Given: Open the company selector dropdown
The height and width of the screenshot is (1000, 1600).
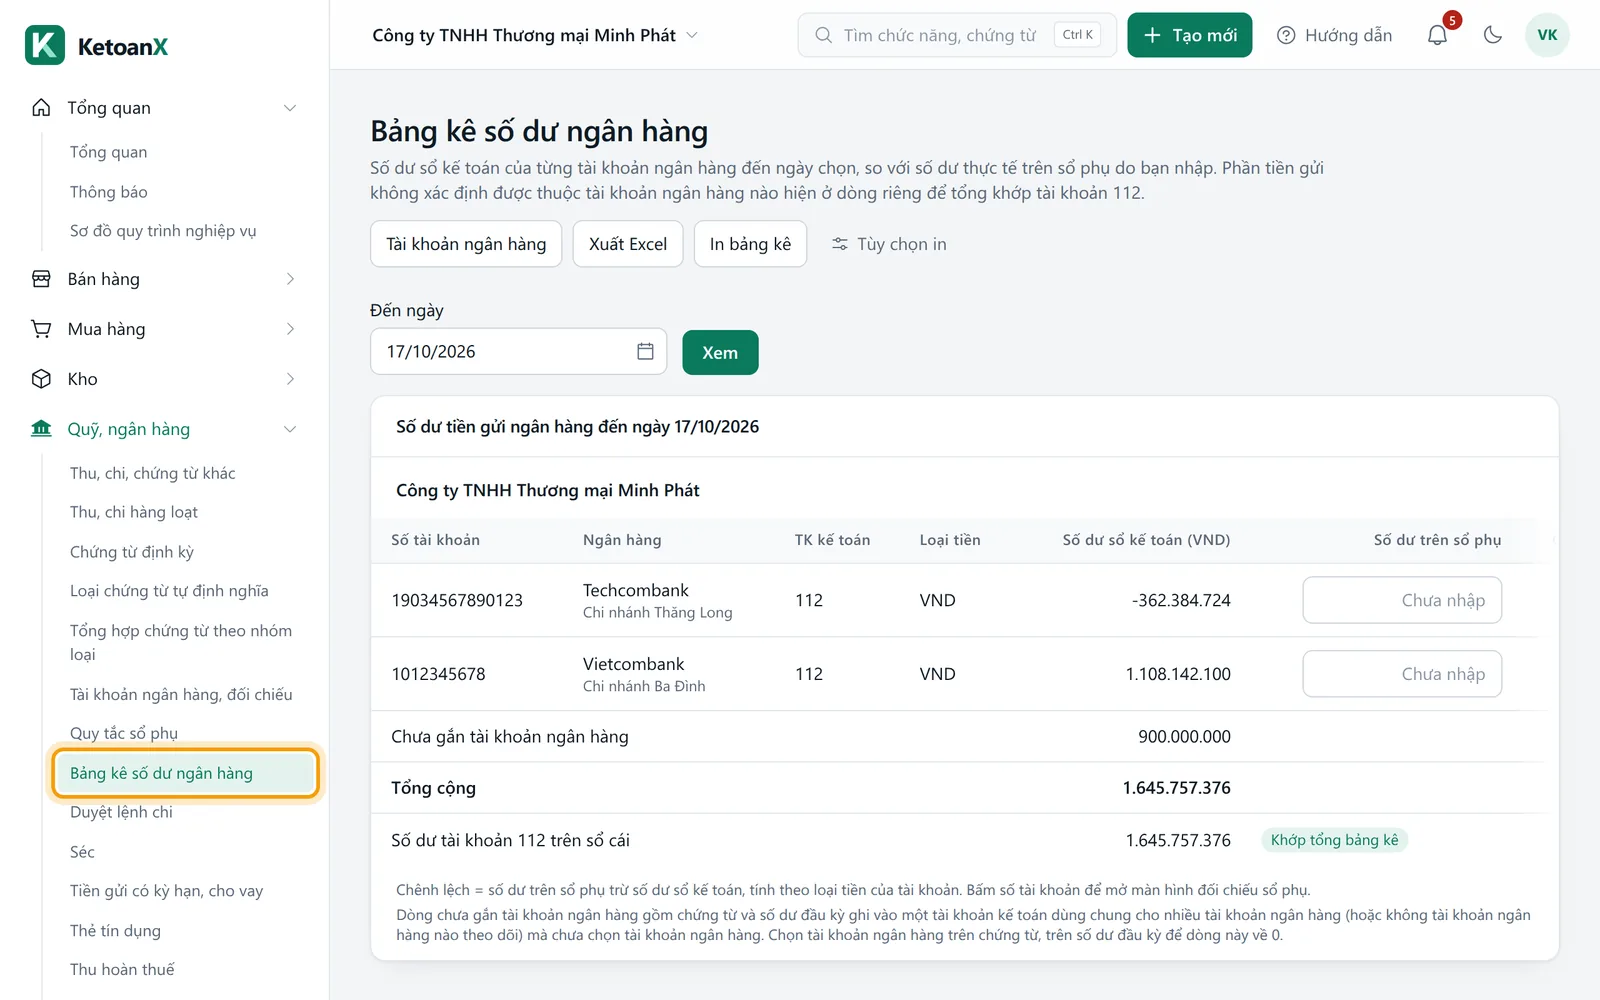Looking at the screenshot, I should pos(535,35).
